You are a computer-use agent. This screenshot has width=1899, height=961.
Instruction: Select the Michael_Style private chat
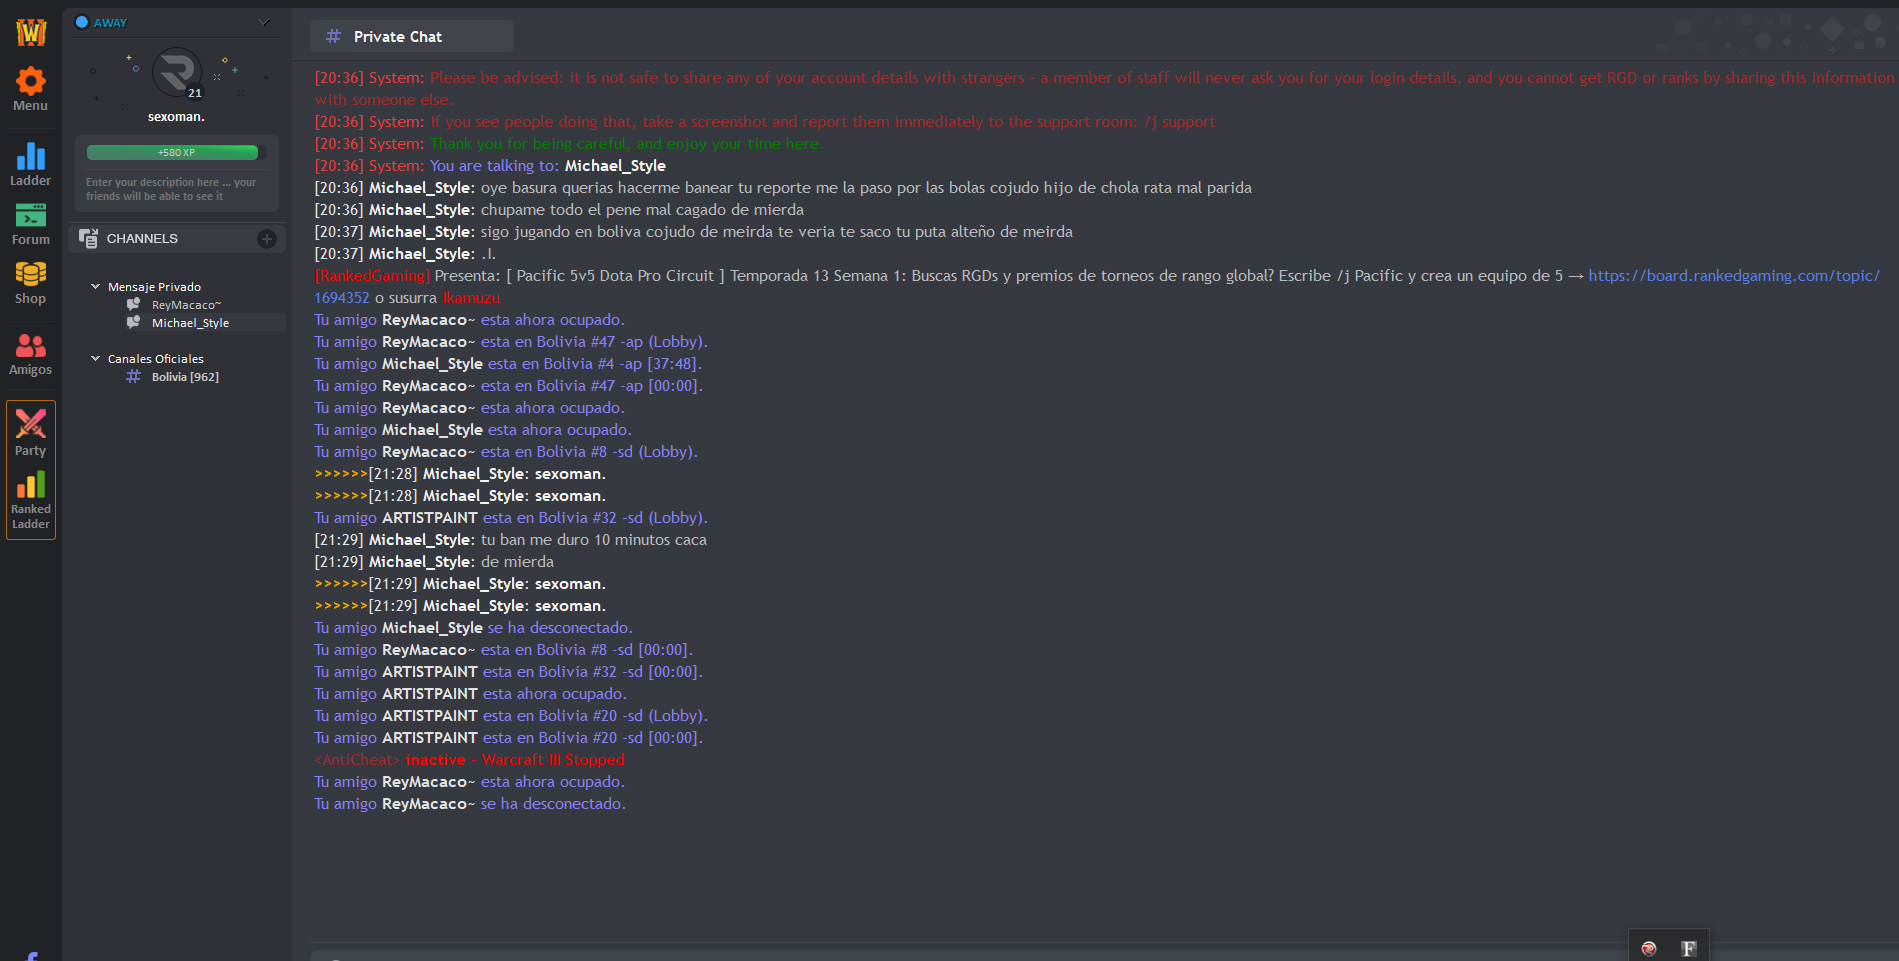[190, 323]
